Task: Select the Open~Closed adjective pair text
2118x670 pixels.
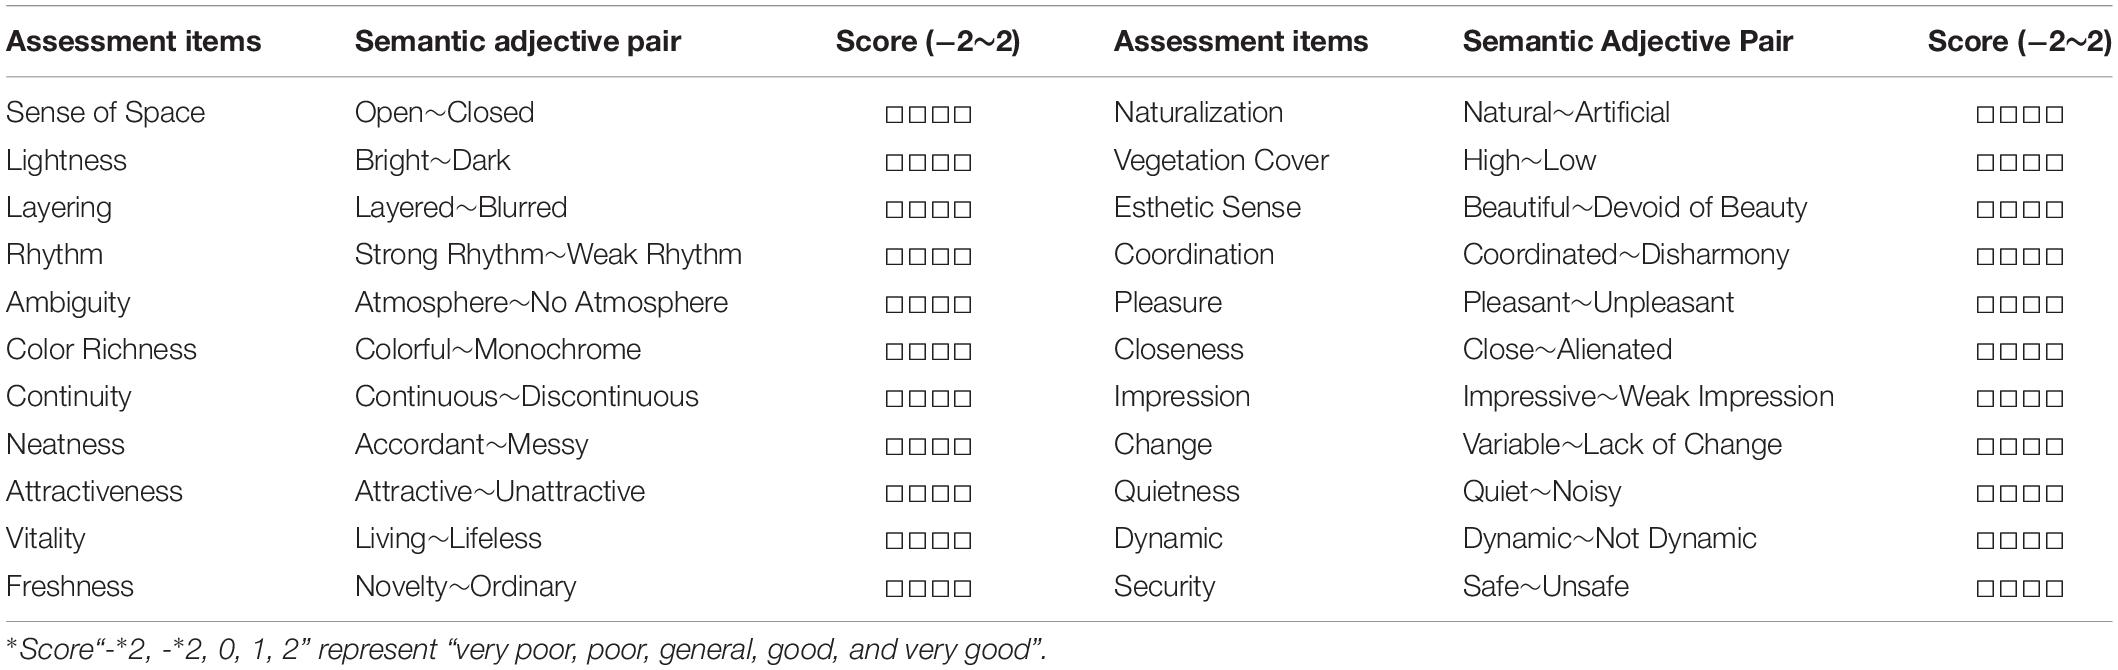Action: (444, 112)
